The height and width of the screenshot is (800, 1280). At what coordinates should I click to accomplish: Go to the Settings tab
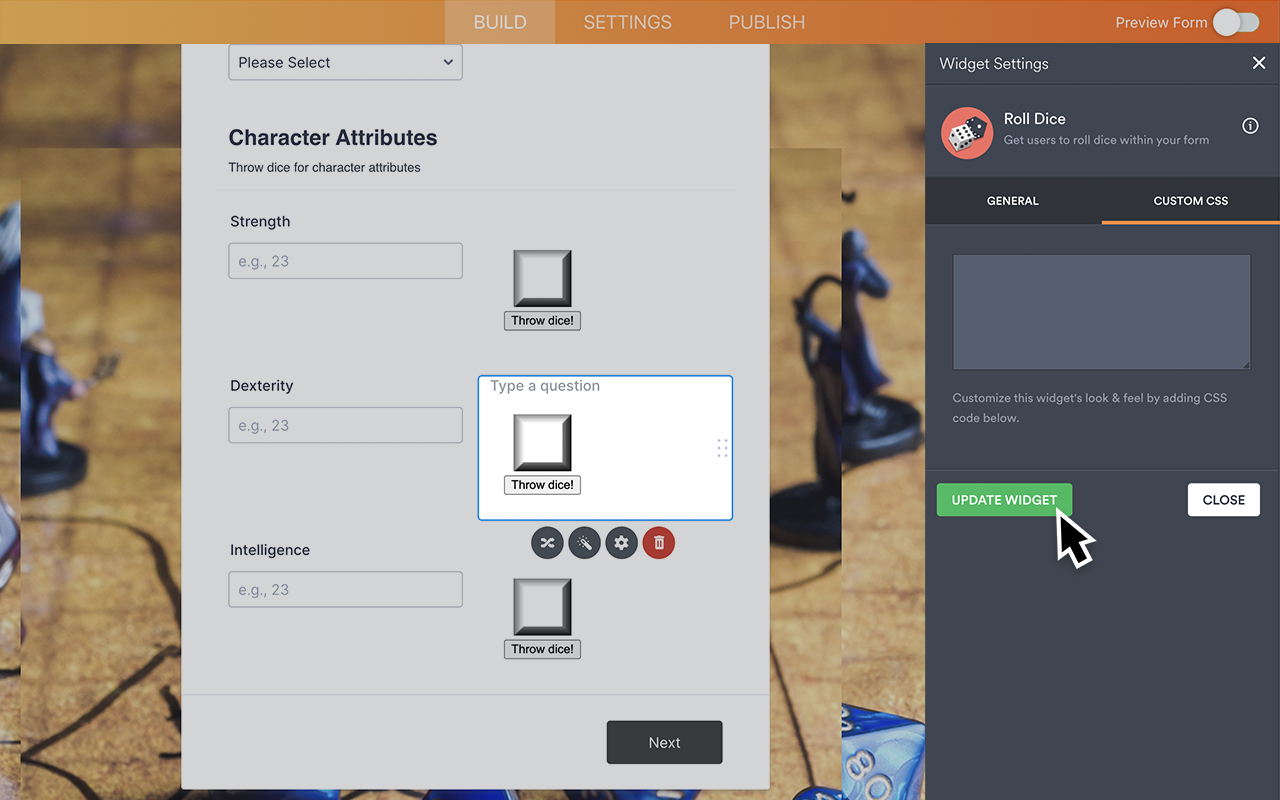pos(627,22)
